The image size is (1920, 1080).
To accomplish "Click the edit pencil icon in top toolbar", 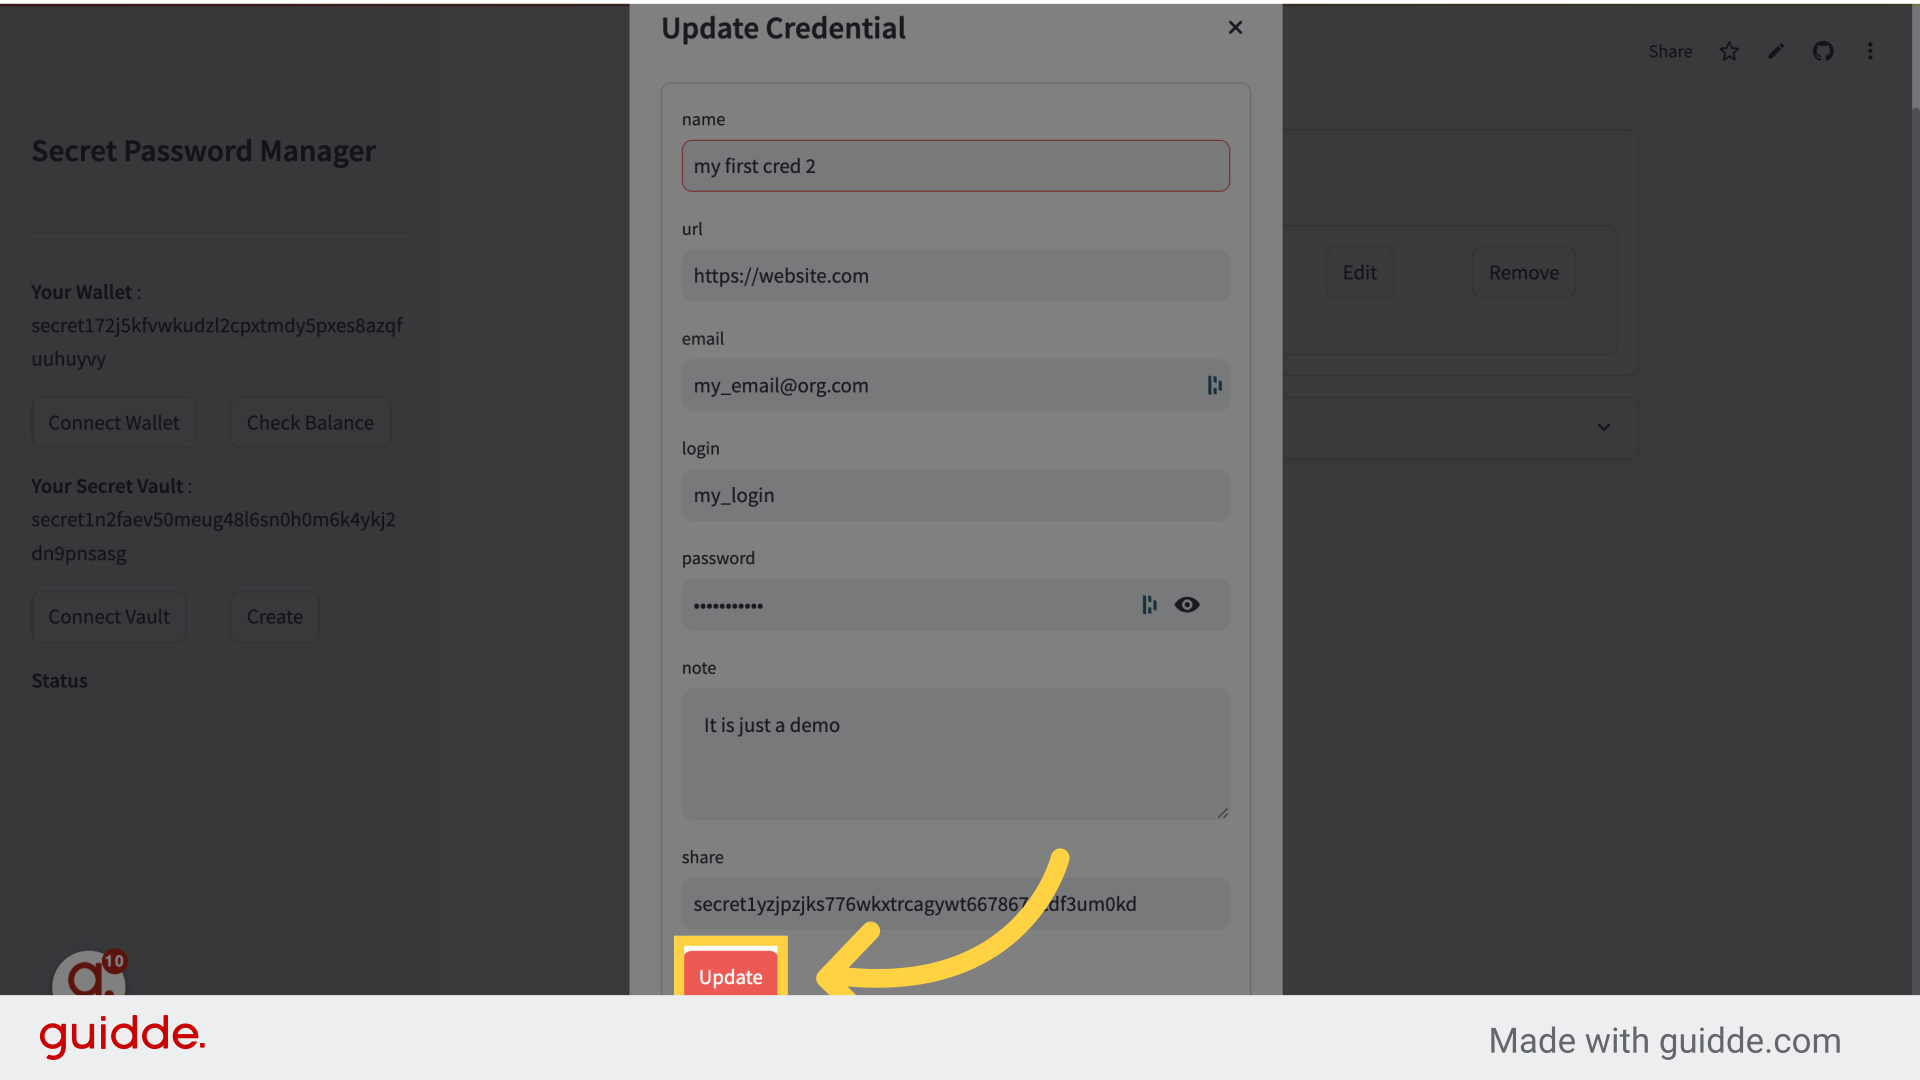I will pyautogui.click(x=1776, y=50).
